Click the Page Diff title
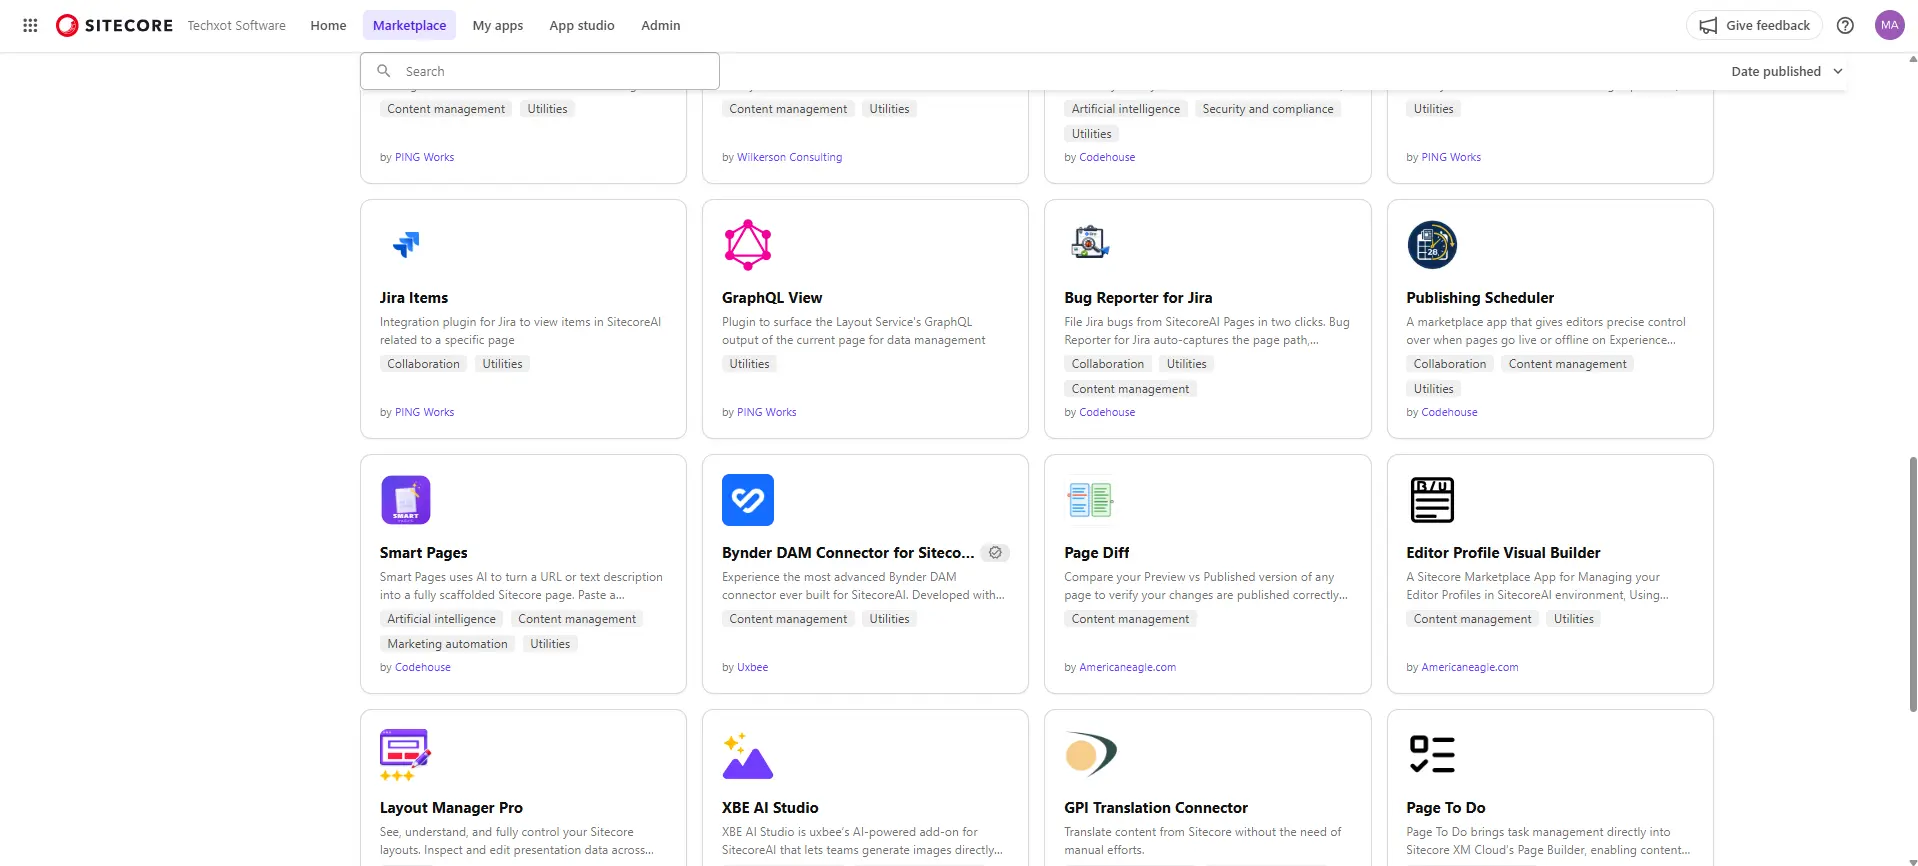Image resolution: width=1918 pixels, height=866 pixels. pyautogui.click(x=1096, y=553)
